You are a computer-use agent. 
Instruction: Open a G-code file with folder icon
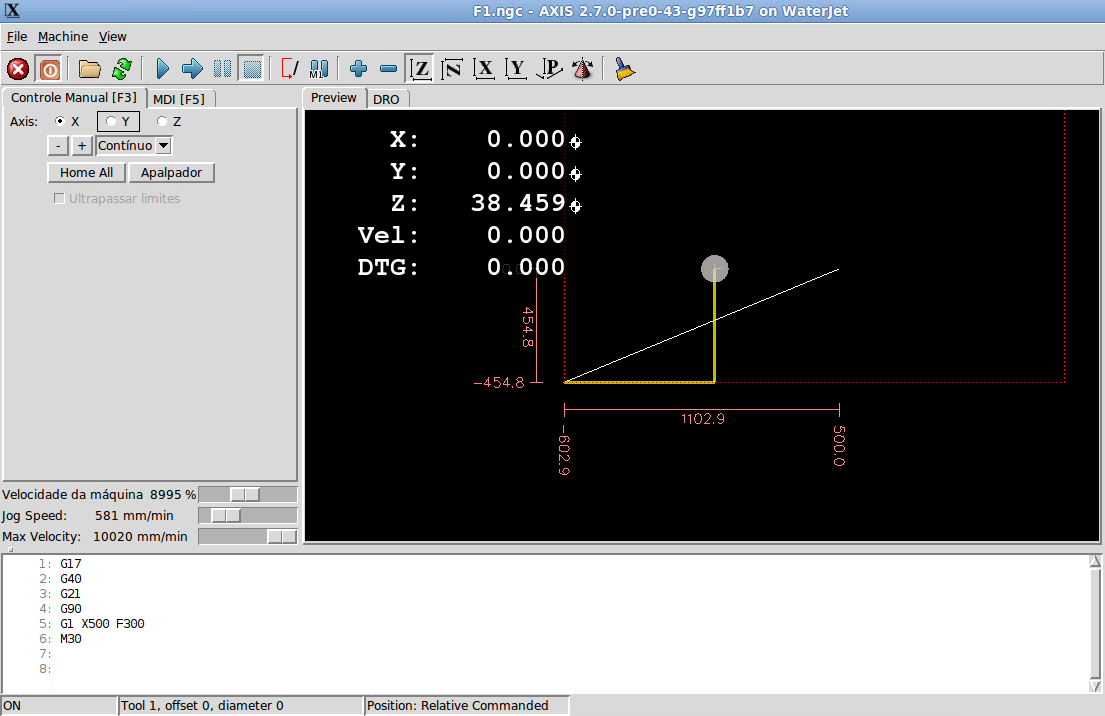point(89,69)
